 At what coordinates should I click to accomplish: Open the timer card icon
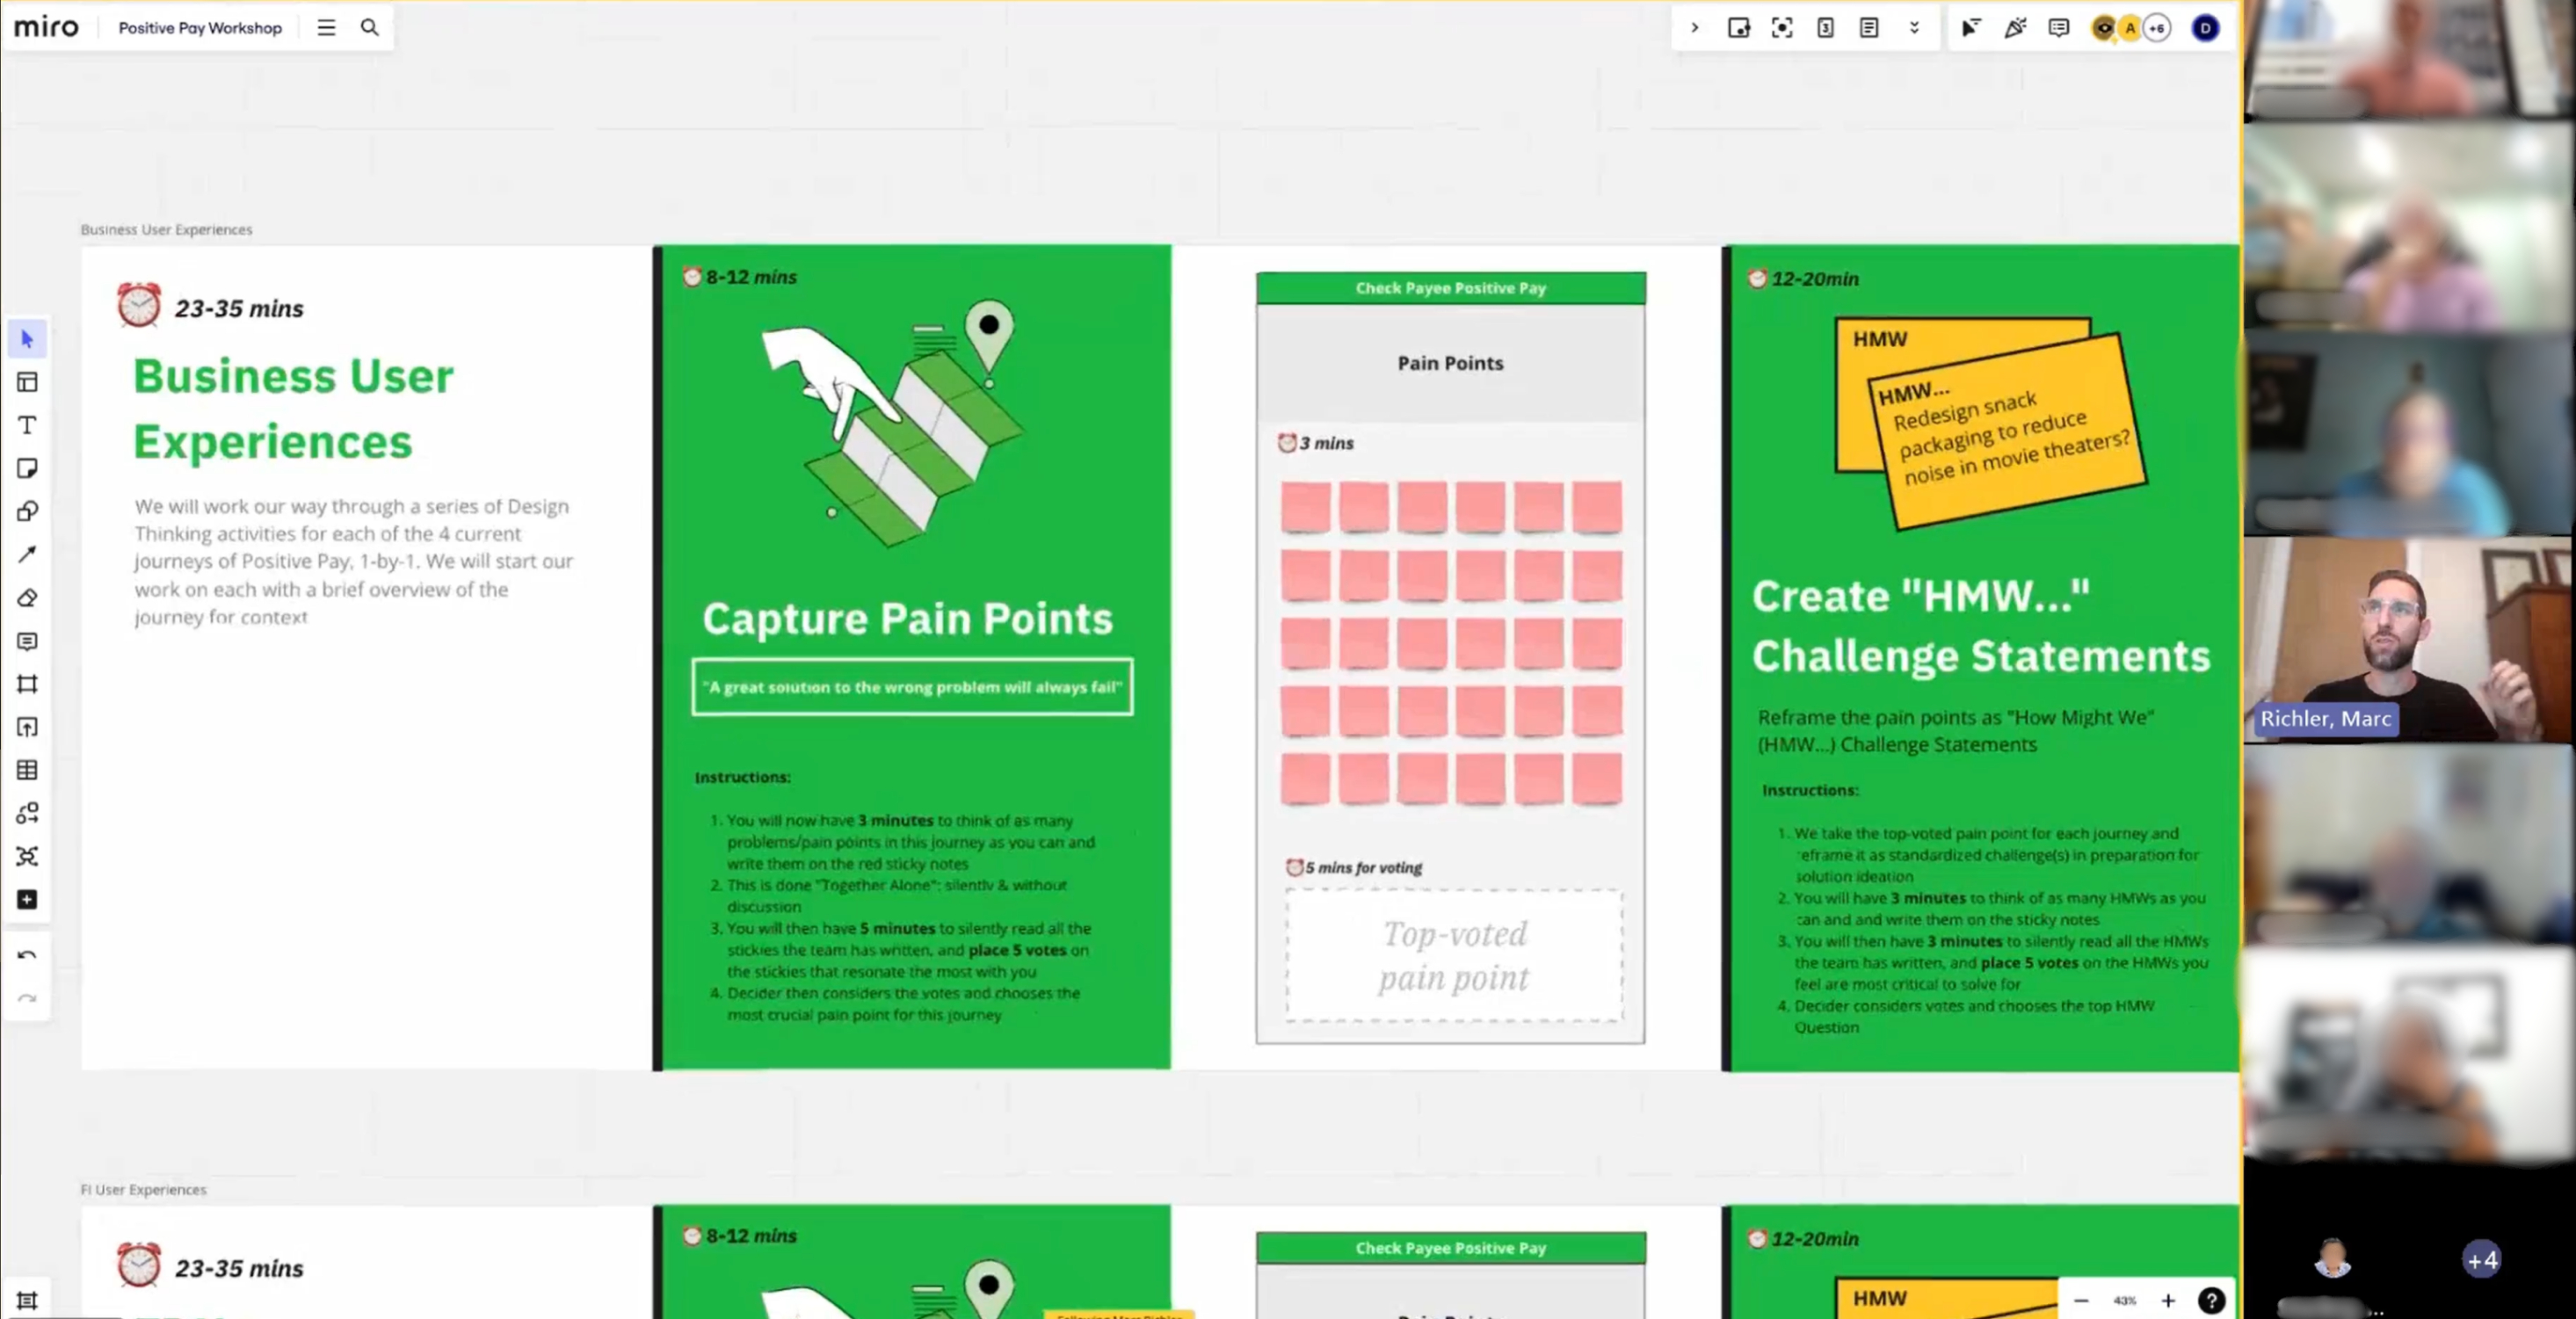tap(1826, 28)
